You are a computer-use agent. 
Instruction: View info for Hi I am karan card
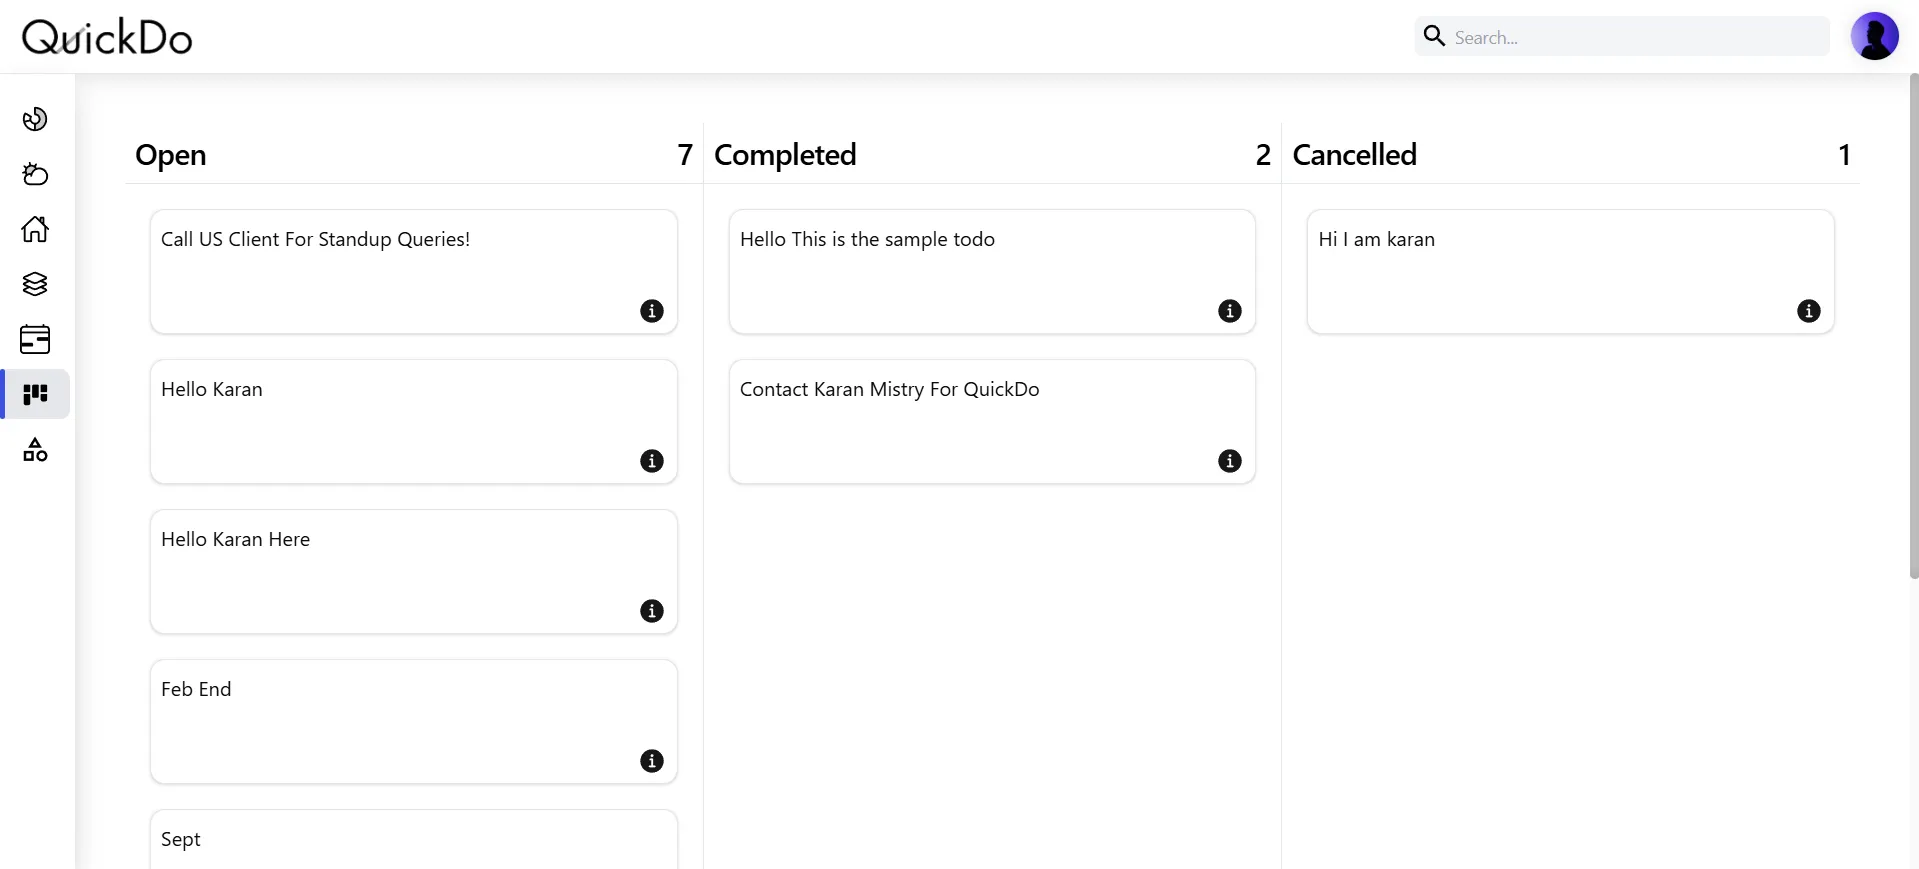pyautogui.click(x=1809, y=311)
